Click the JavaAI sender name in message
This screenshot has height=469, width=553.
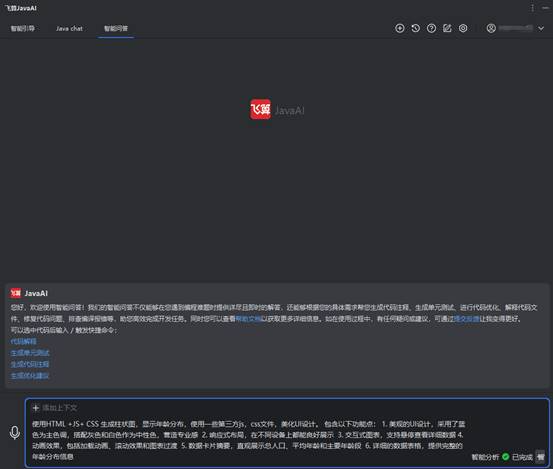click(36, 293)
